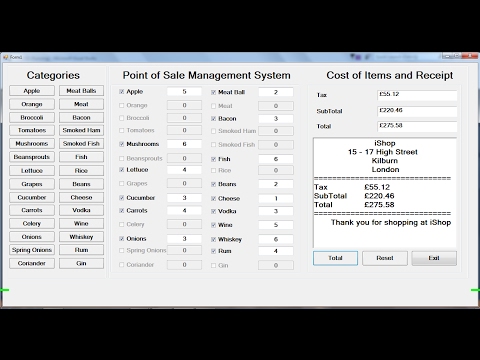Select the Smoked Ham category button
The image size is (480, 360).
coord(81,130)
